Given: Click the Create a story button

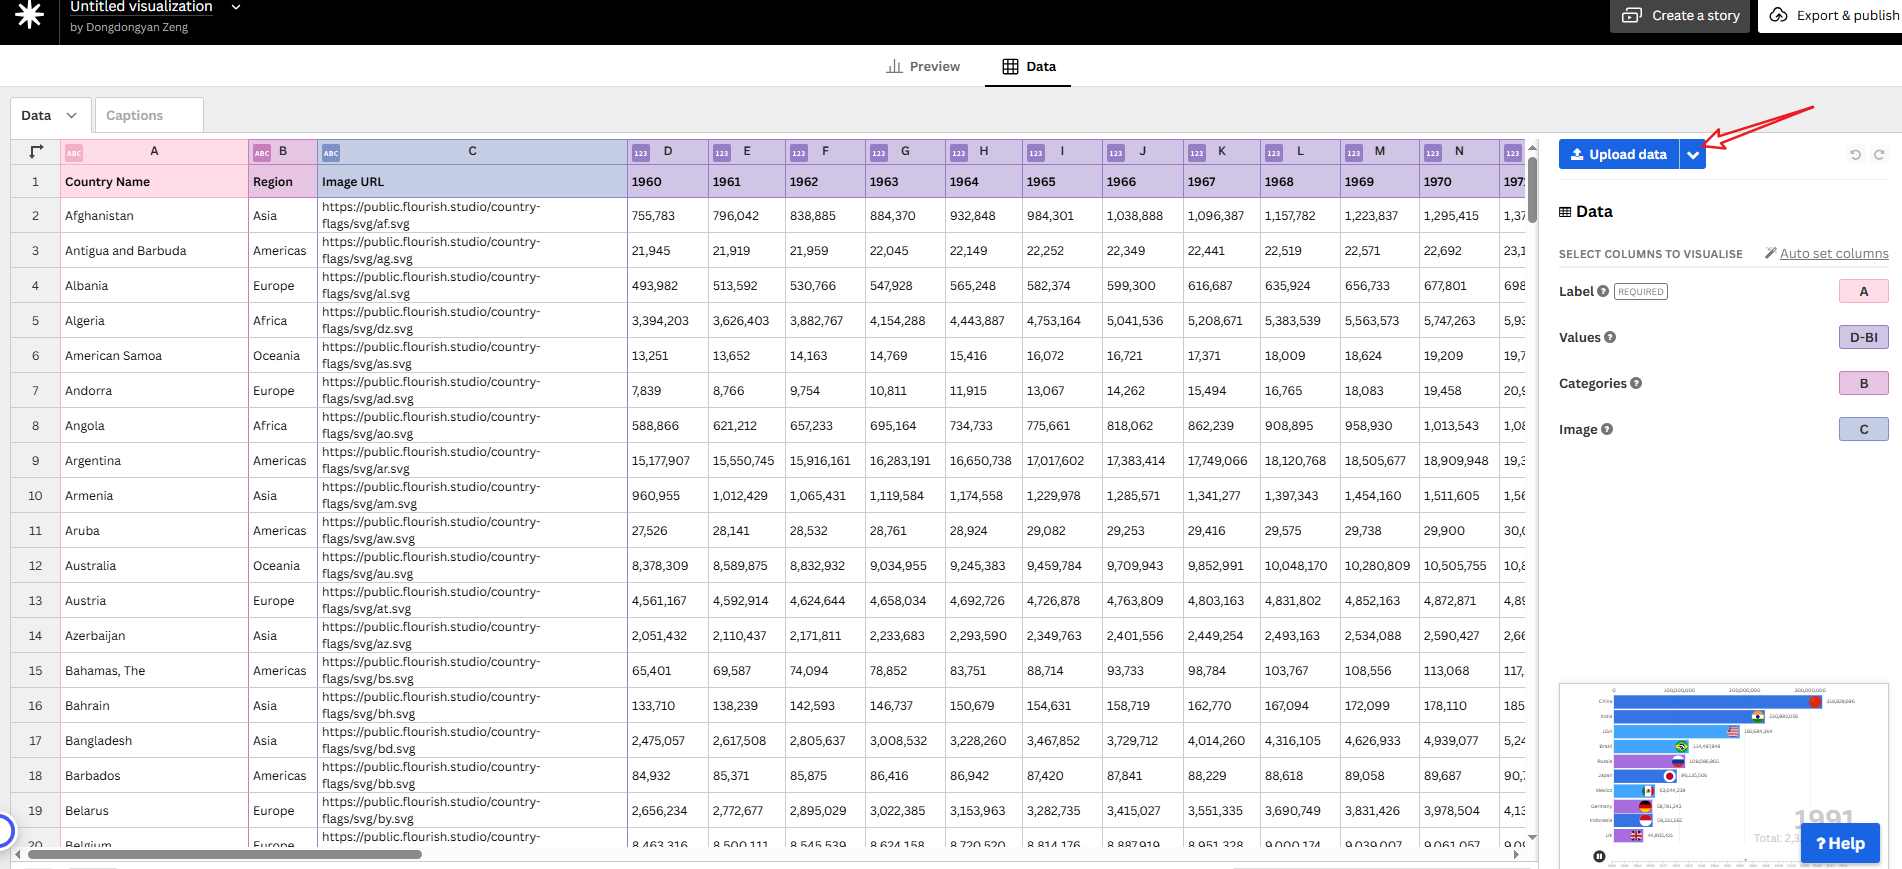Looking at the screenshot, I should pos(1680,16).
